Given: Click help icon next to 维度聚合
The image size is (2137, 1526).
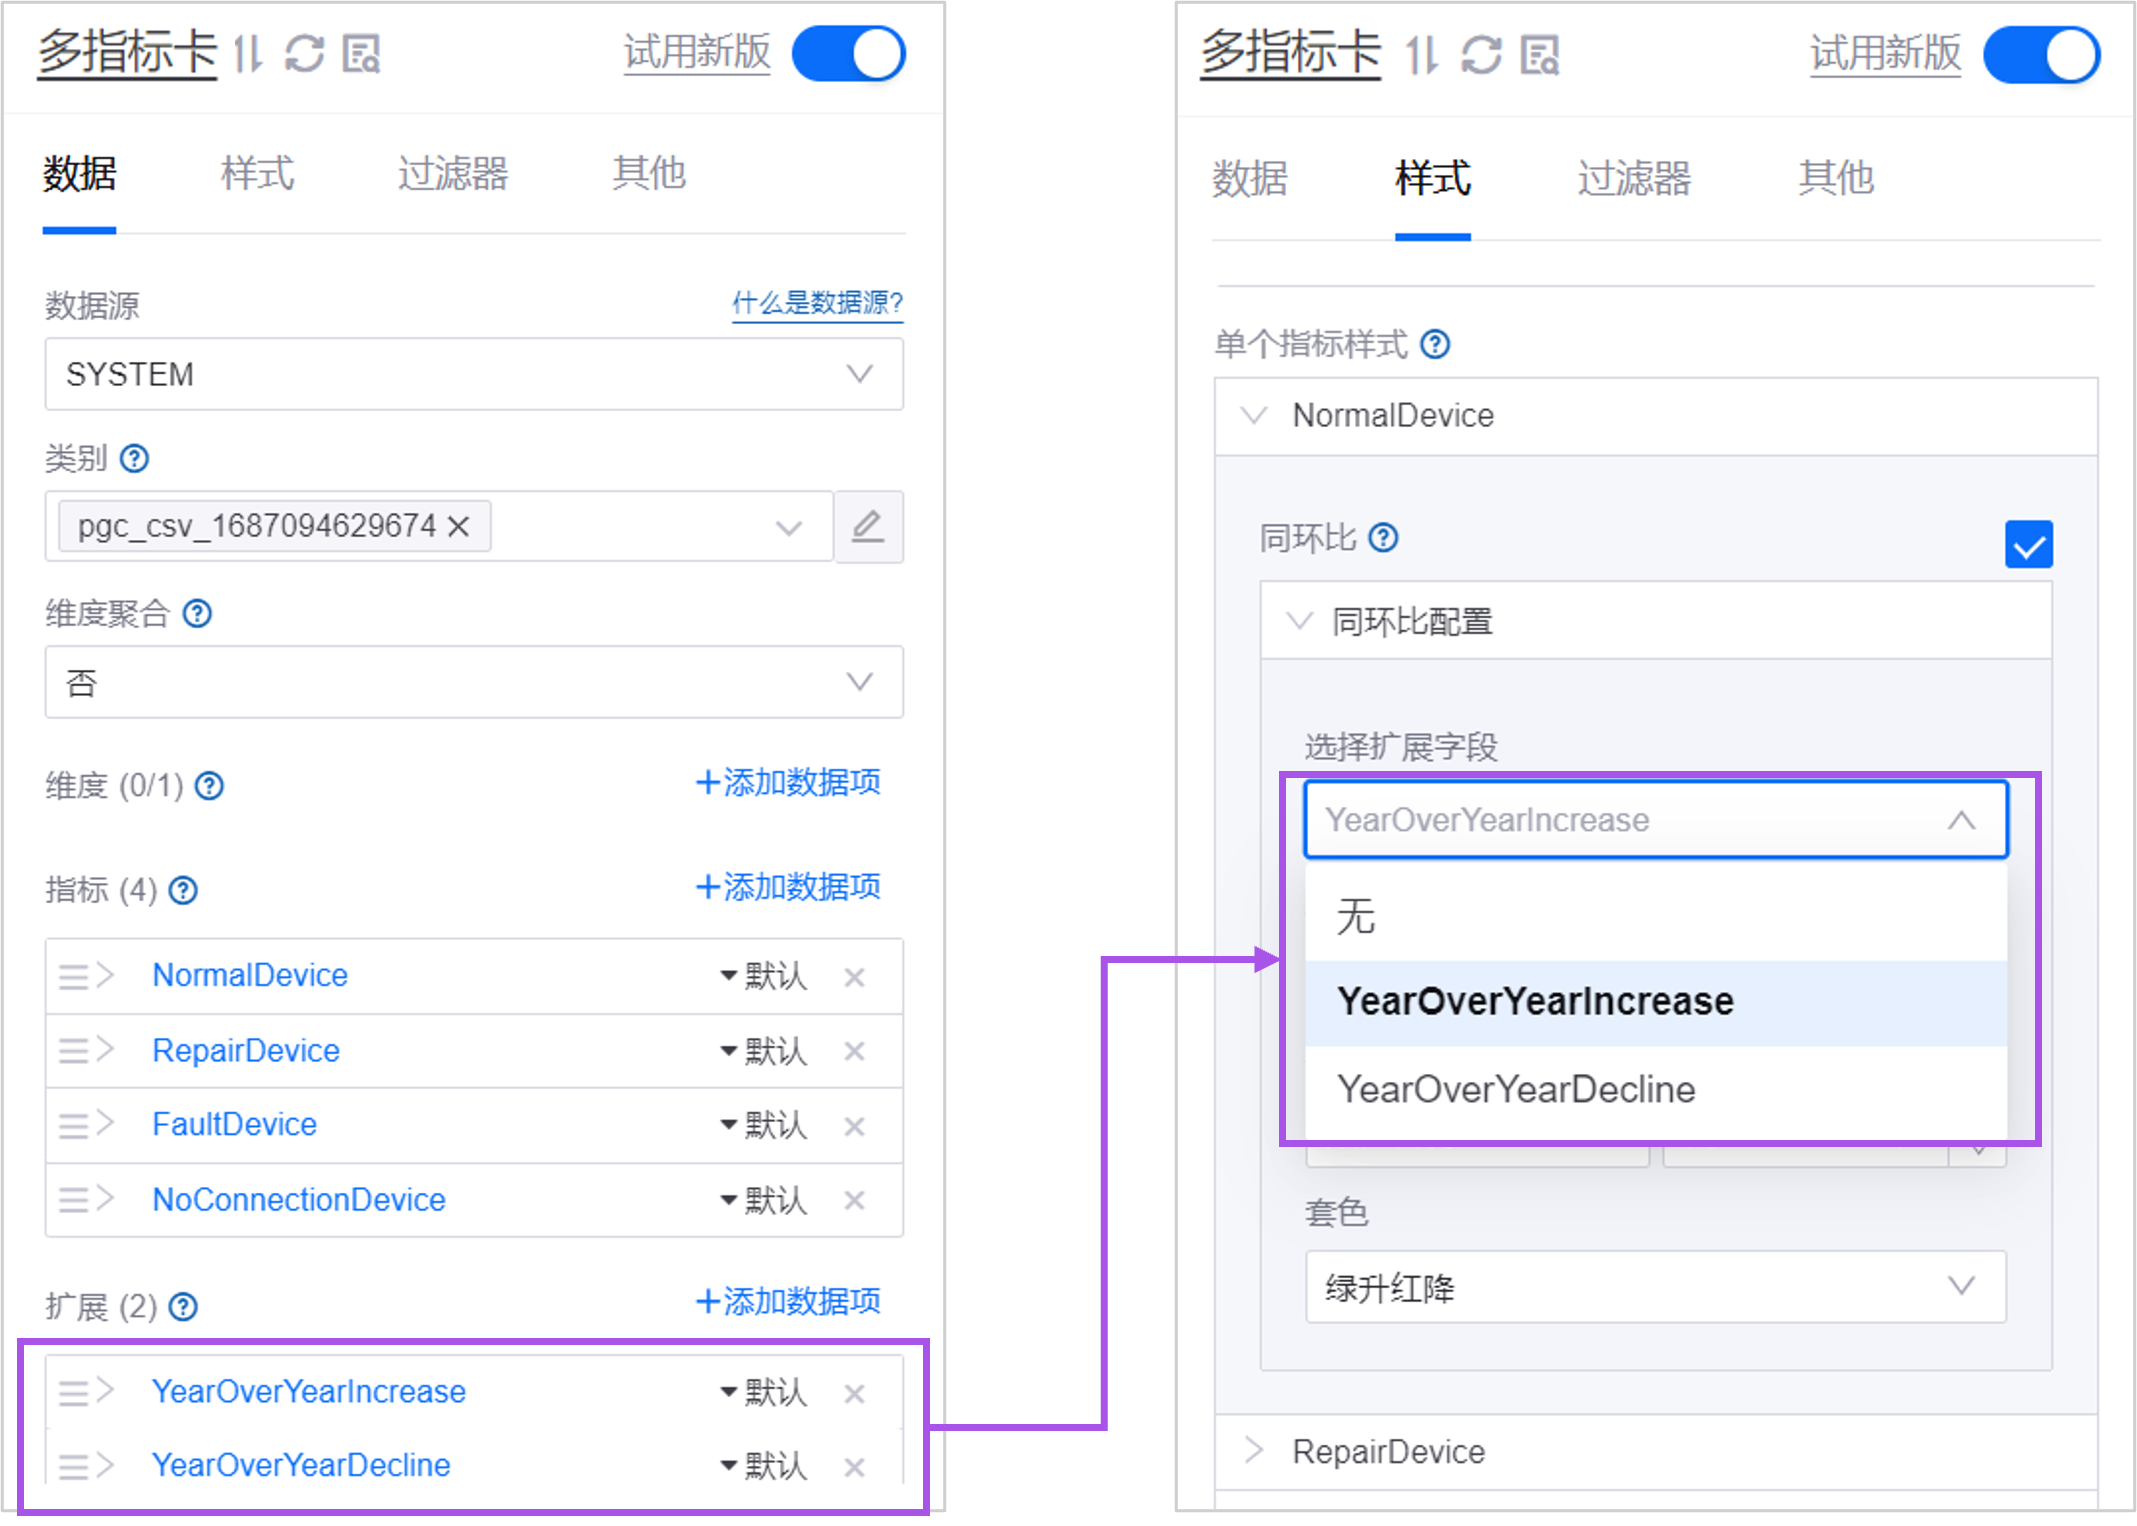Looking at the screenshot, I should [197, 613].
